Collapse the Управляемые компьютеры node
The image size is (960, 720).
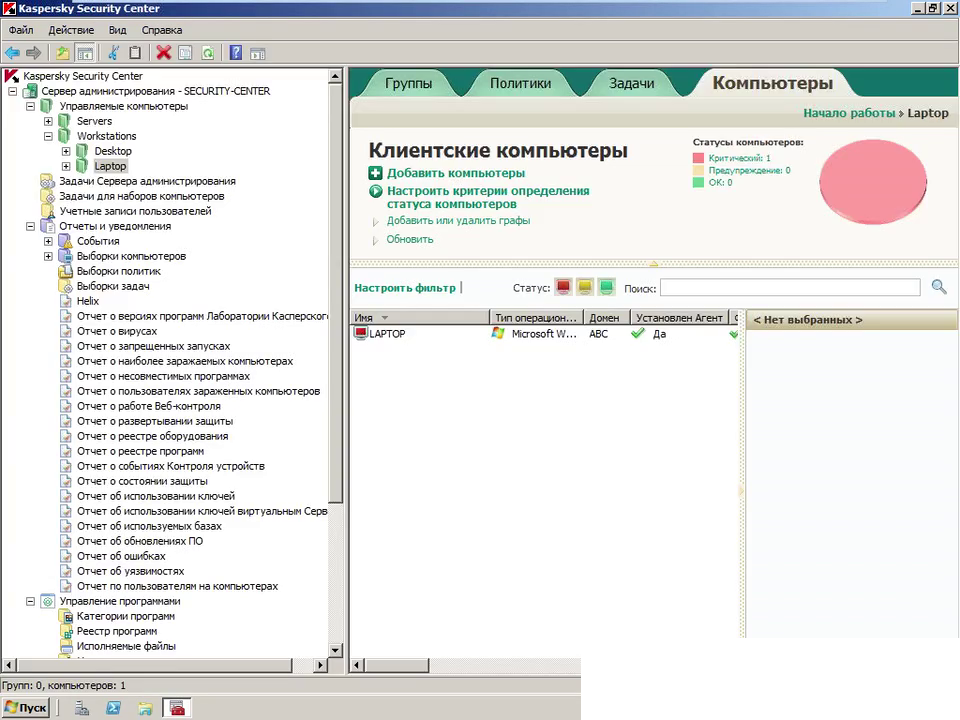click(x=30, y=106)
